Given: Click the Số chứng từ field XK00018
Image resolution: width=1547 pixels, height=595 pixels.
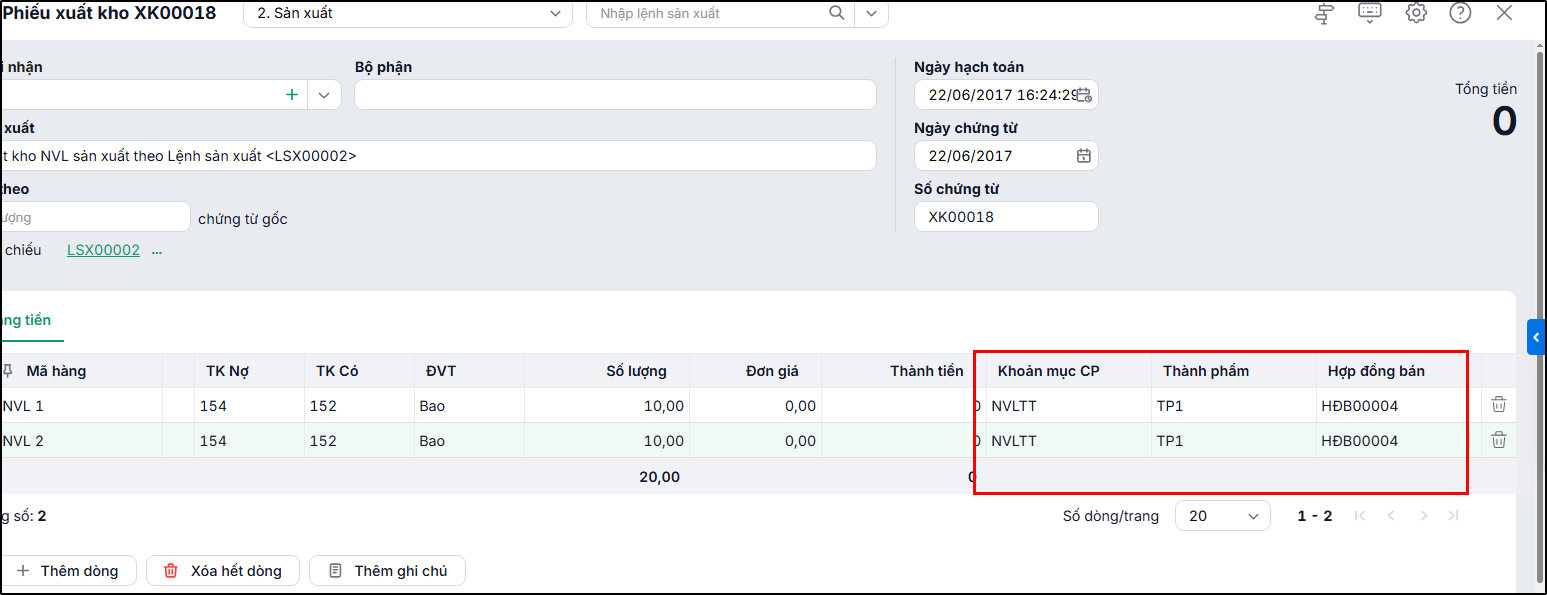Looking at the screenshot, I should click(x=1006, y=217).
